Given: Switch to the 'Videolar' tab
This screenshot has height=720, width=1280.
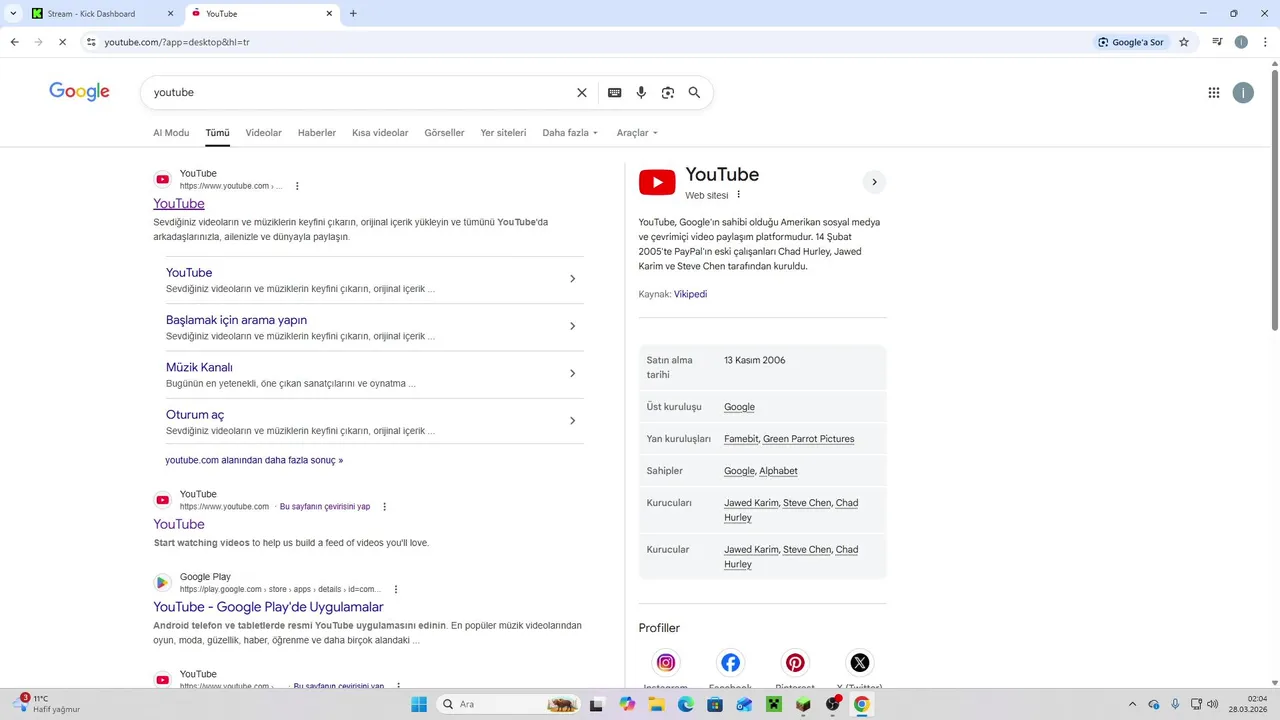Looking at the screenshot, I should click(x=263, y=132).
